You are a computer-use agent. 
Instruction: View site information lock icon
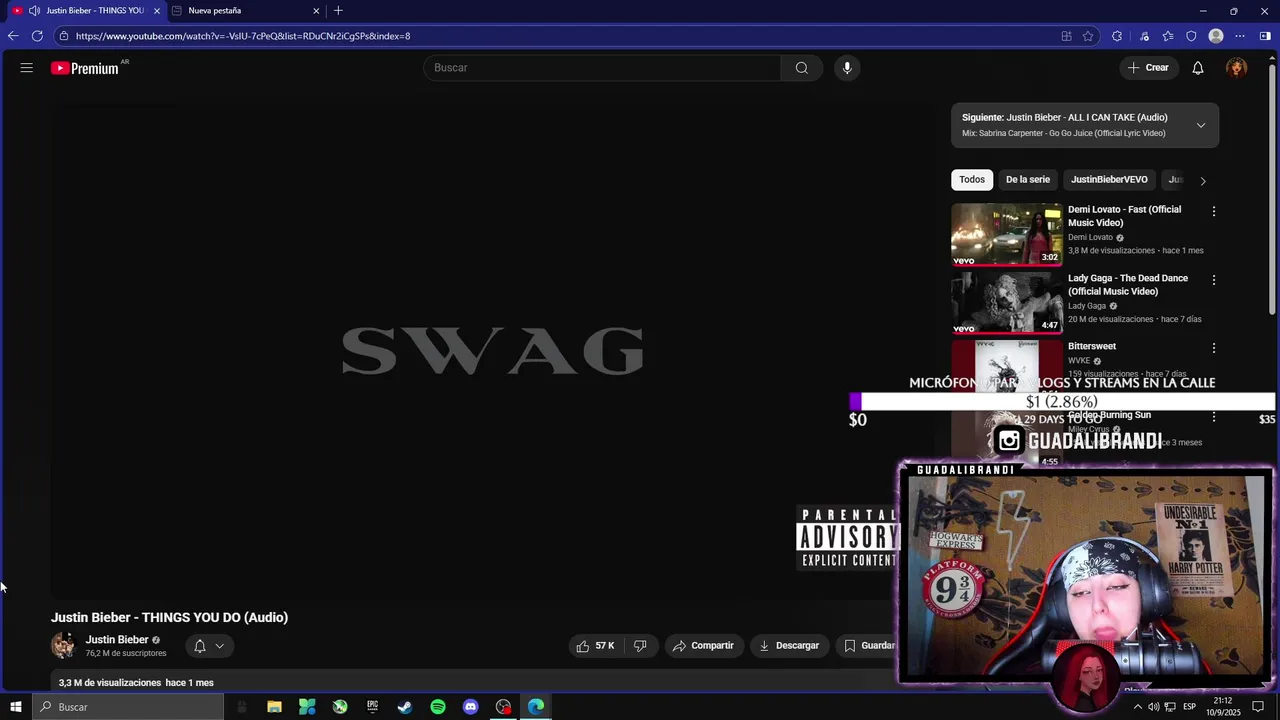pyautogui.click(x=63, y=36)
